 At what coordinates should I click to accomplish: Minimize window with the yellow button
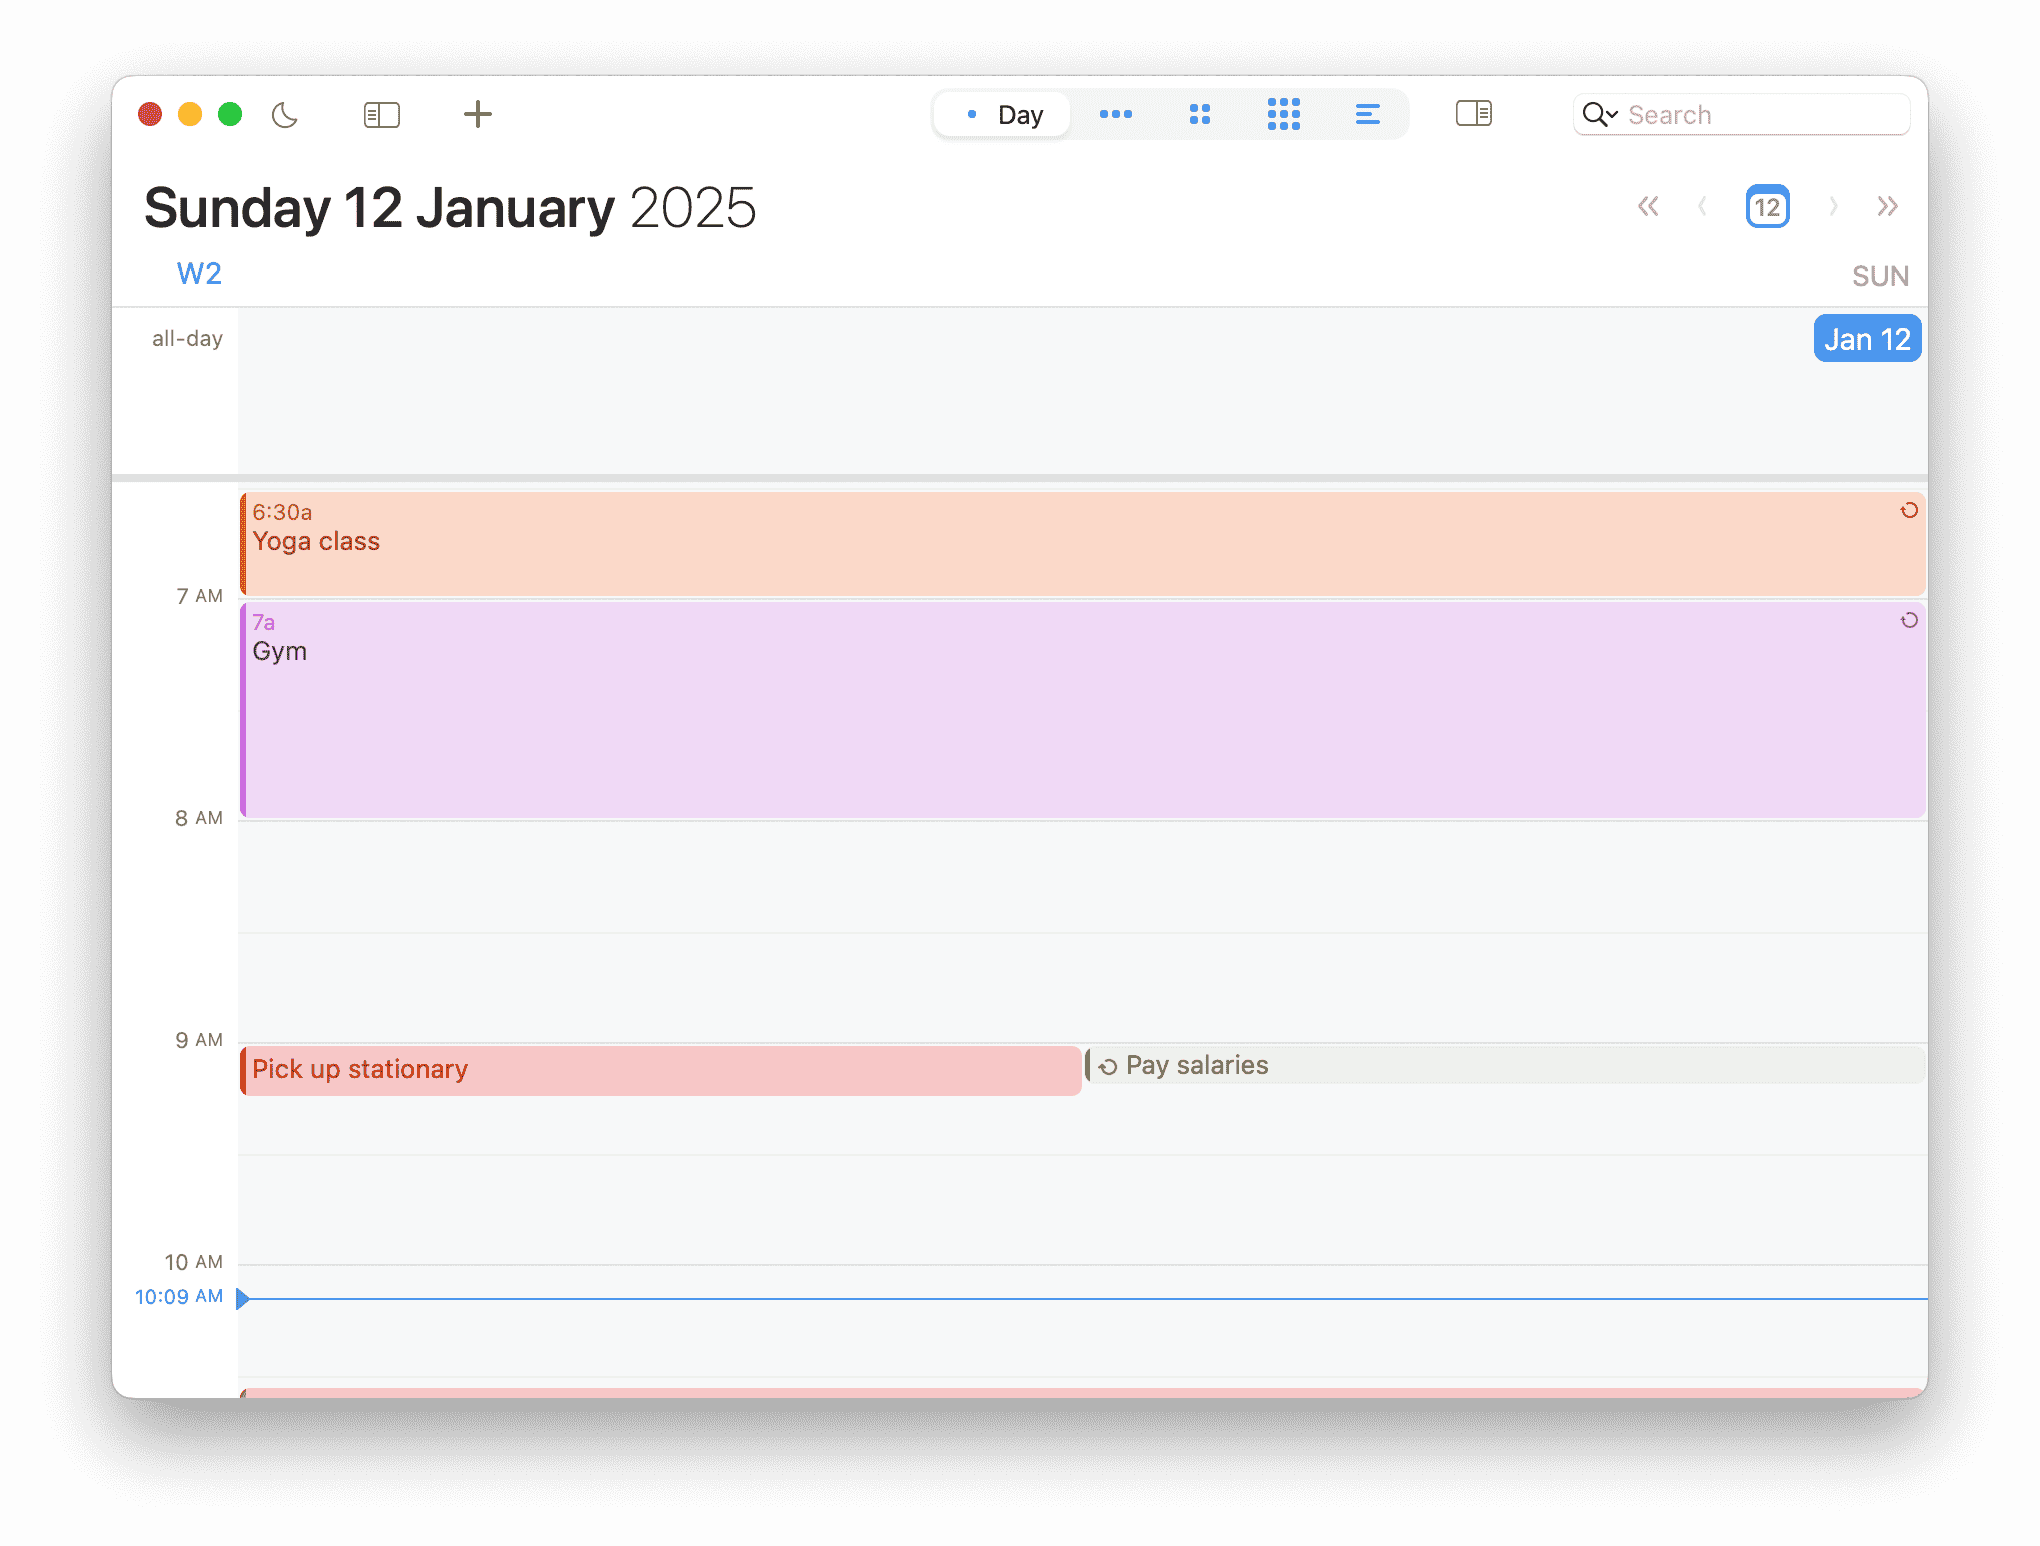[190, 114]
